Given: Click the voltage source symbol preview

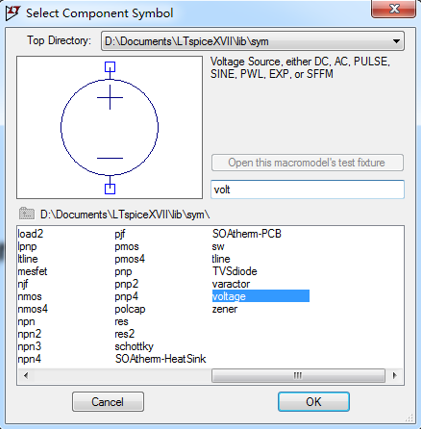Looking at the screenshot, I should [109, 127].
